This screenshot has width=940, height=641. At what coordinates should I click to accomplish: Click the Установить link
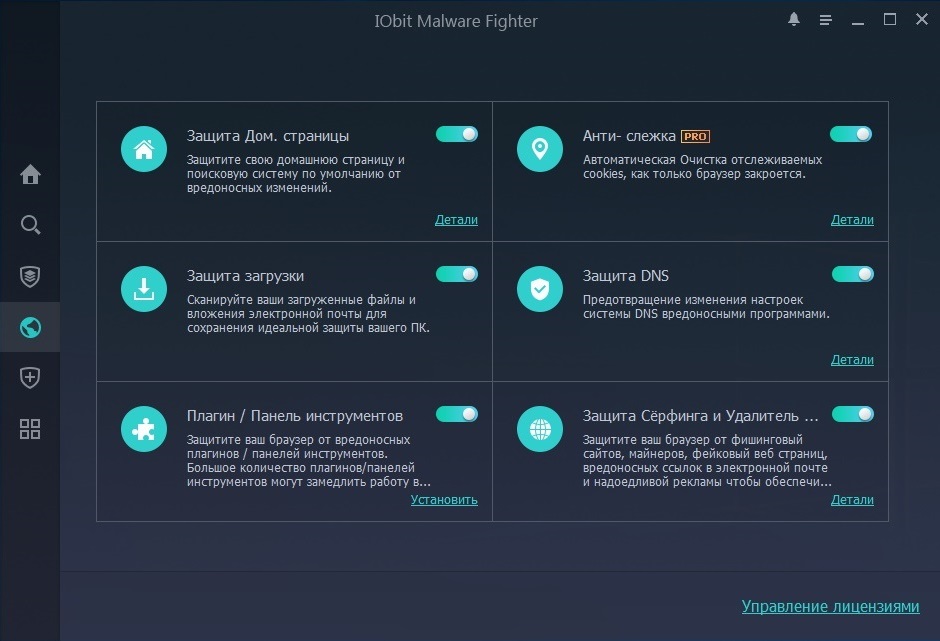coord(444,500)
